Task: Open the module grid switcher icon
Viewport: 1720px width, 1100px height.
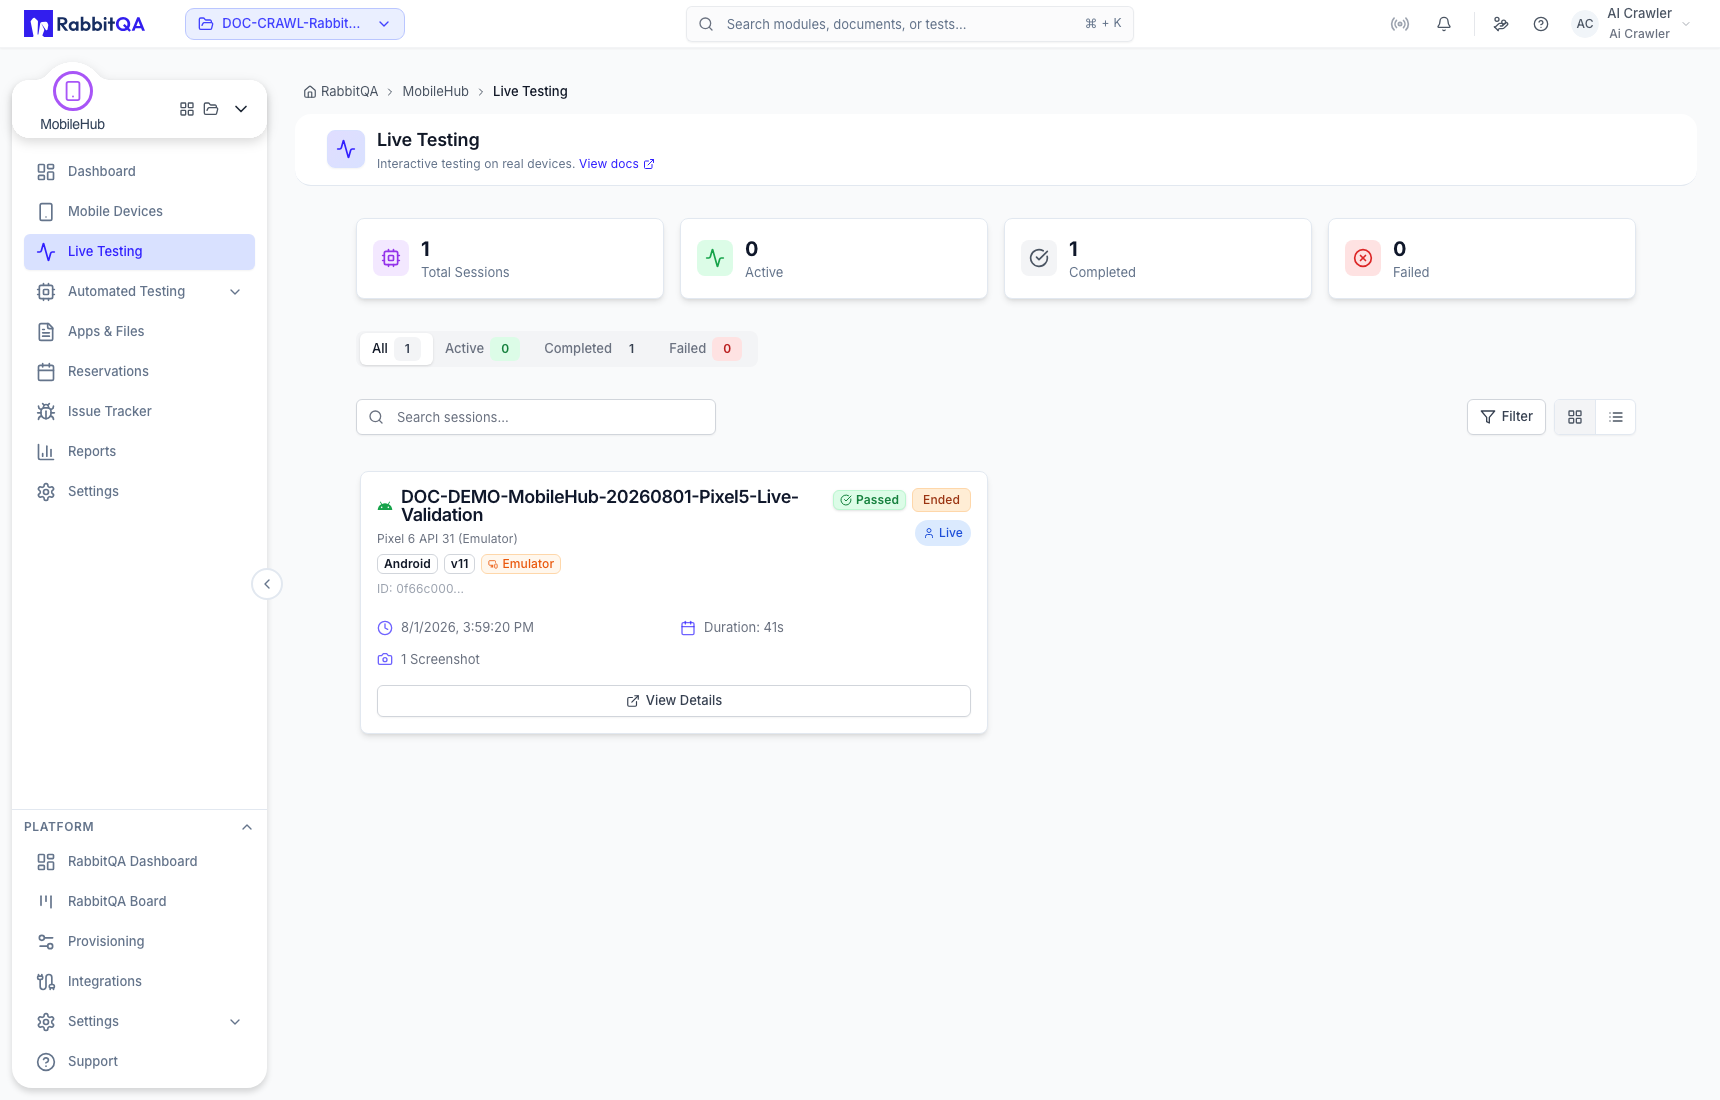Action: (x=187, y=109)
